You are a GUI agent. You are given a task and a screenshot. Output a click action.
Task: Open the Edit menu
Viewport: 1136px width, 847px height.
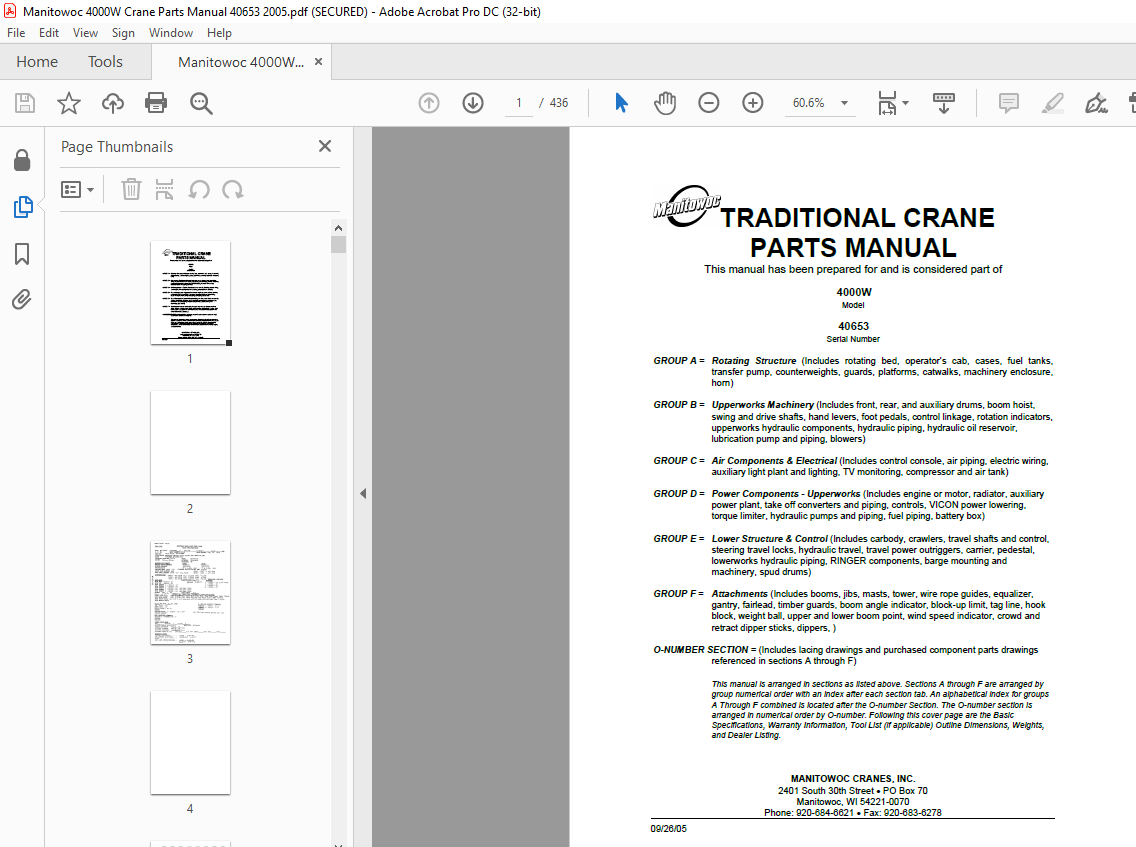click(x=49, y=33)
